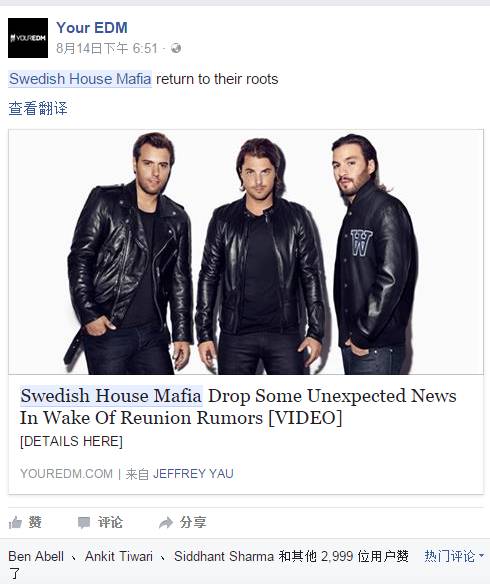Click the 分享 share button label
490x584 pixels.
(x=193, y=522)
